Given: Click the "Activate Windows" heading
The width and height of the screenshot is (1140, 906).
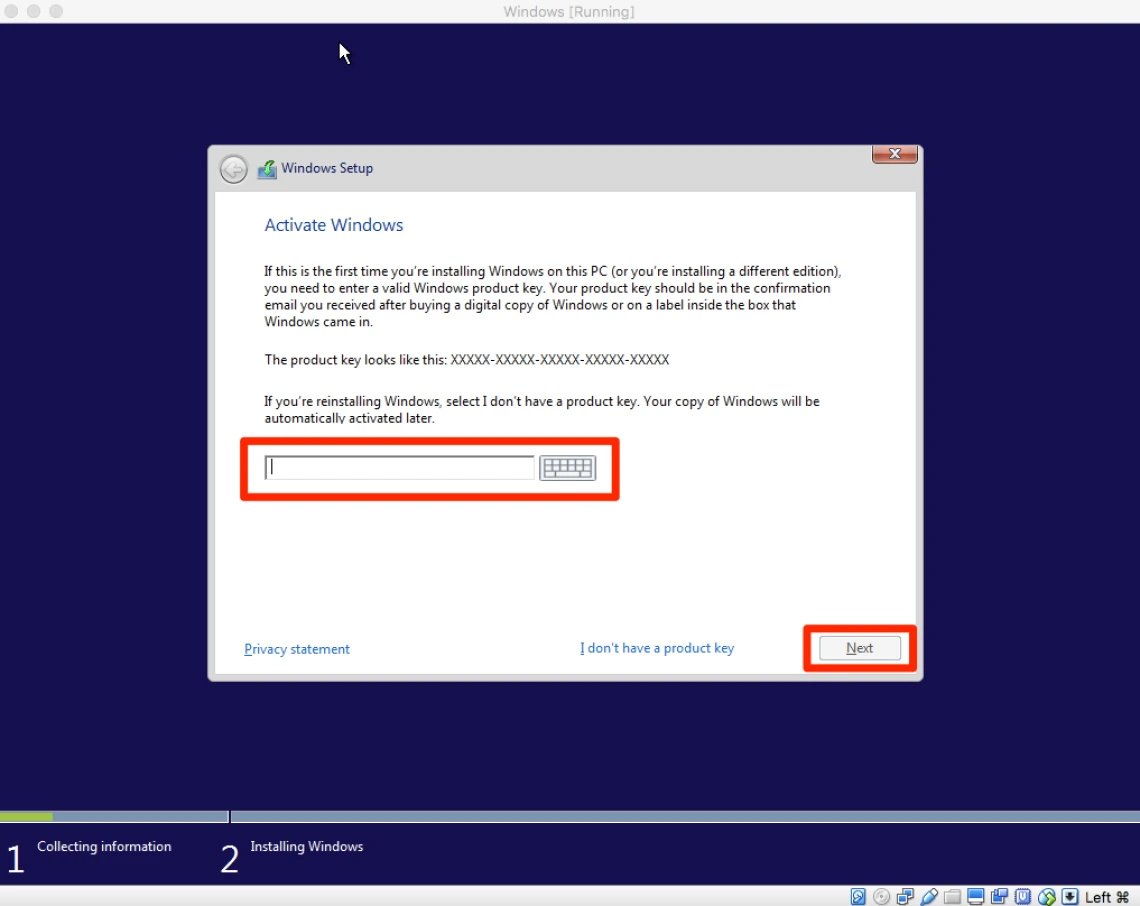Looking at the screenshot, I should (334, 225).
